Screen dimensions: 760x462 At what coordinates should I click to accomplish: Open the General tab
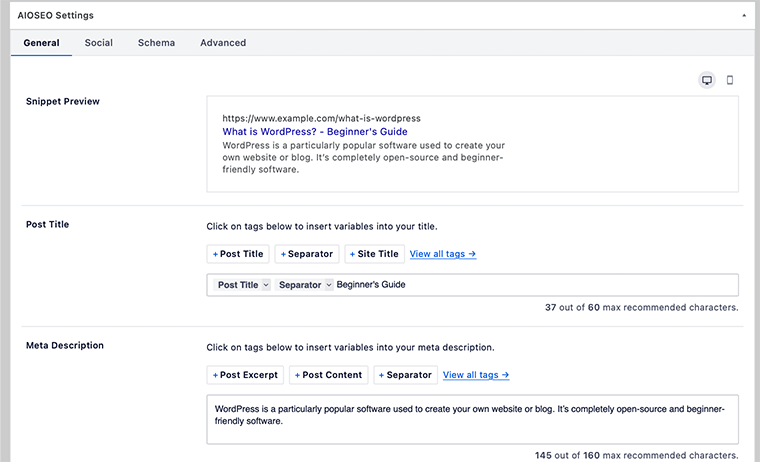pyautogui.click(x=41, y=43)
